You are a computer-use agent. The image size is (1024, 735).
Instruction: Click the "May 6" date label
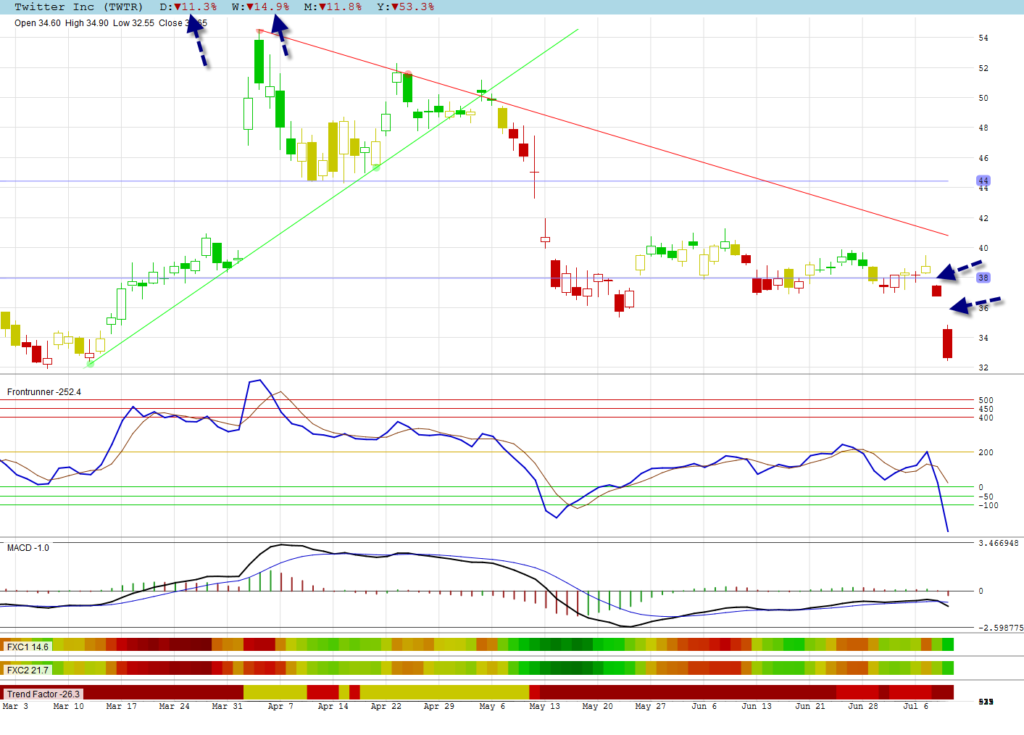coord(492,706)
